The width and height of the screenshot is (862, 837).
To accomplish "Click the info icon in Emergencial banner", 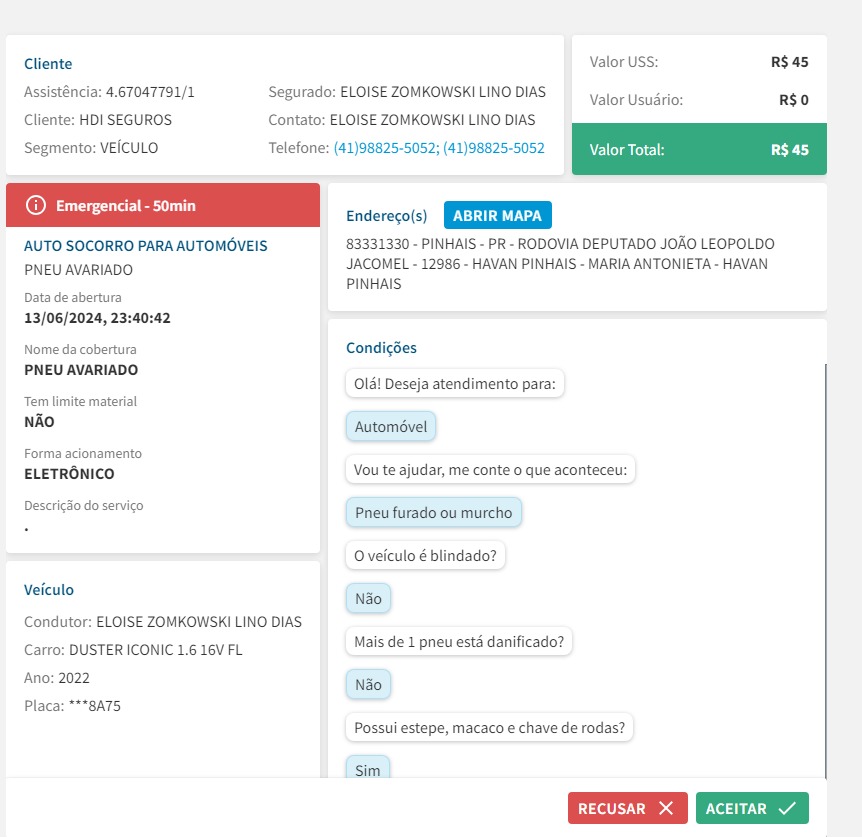I will pyautogui.click(x=36, y=205).
